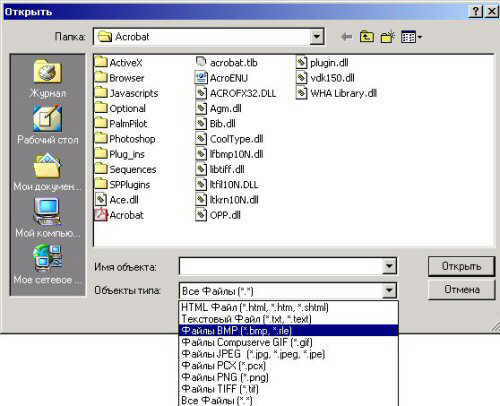This screenshot has height=406, width=500.
Task: Choose Файлы PCX type option
Action: coord(288,365)
